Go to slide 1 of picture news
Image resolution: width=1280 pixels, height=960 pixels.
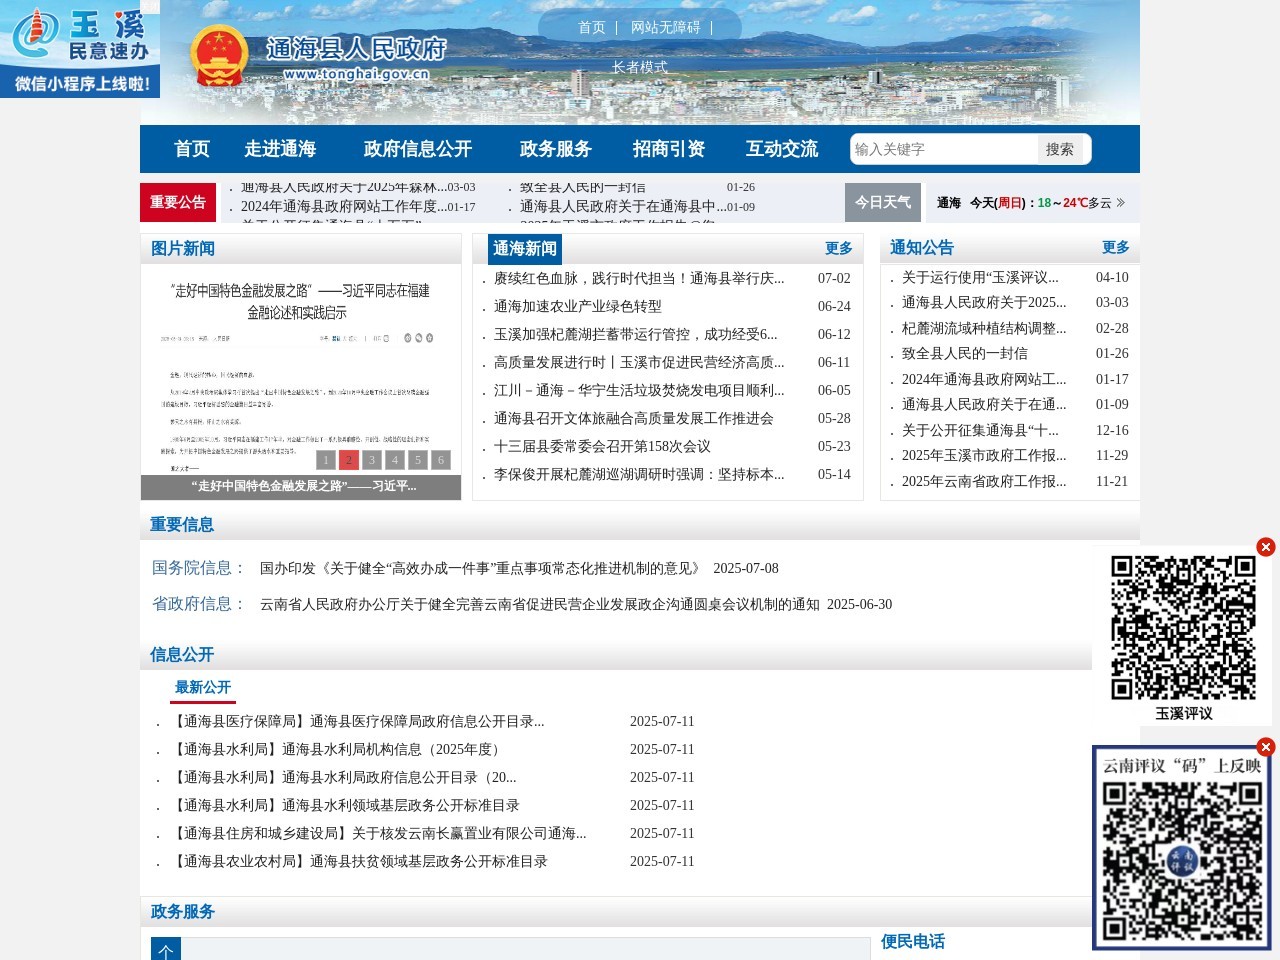(x=325, y=460)
